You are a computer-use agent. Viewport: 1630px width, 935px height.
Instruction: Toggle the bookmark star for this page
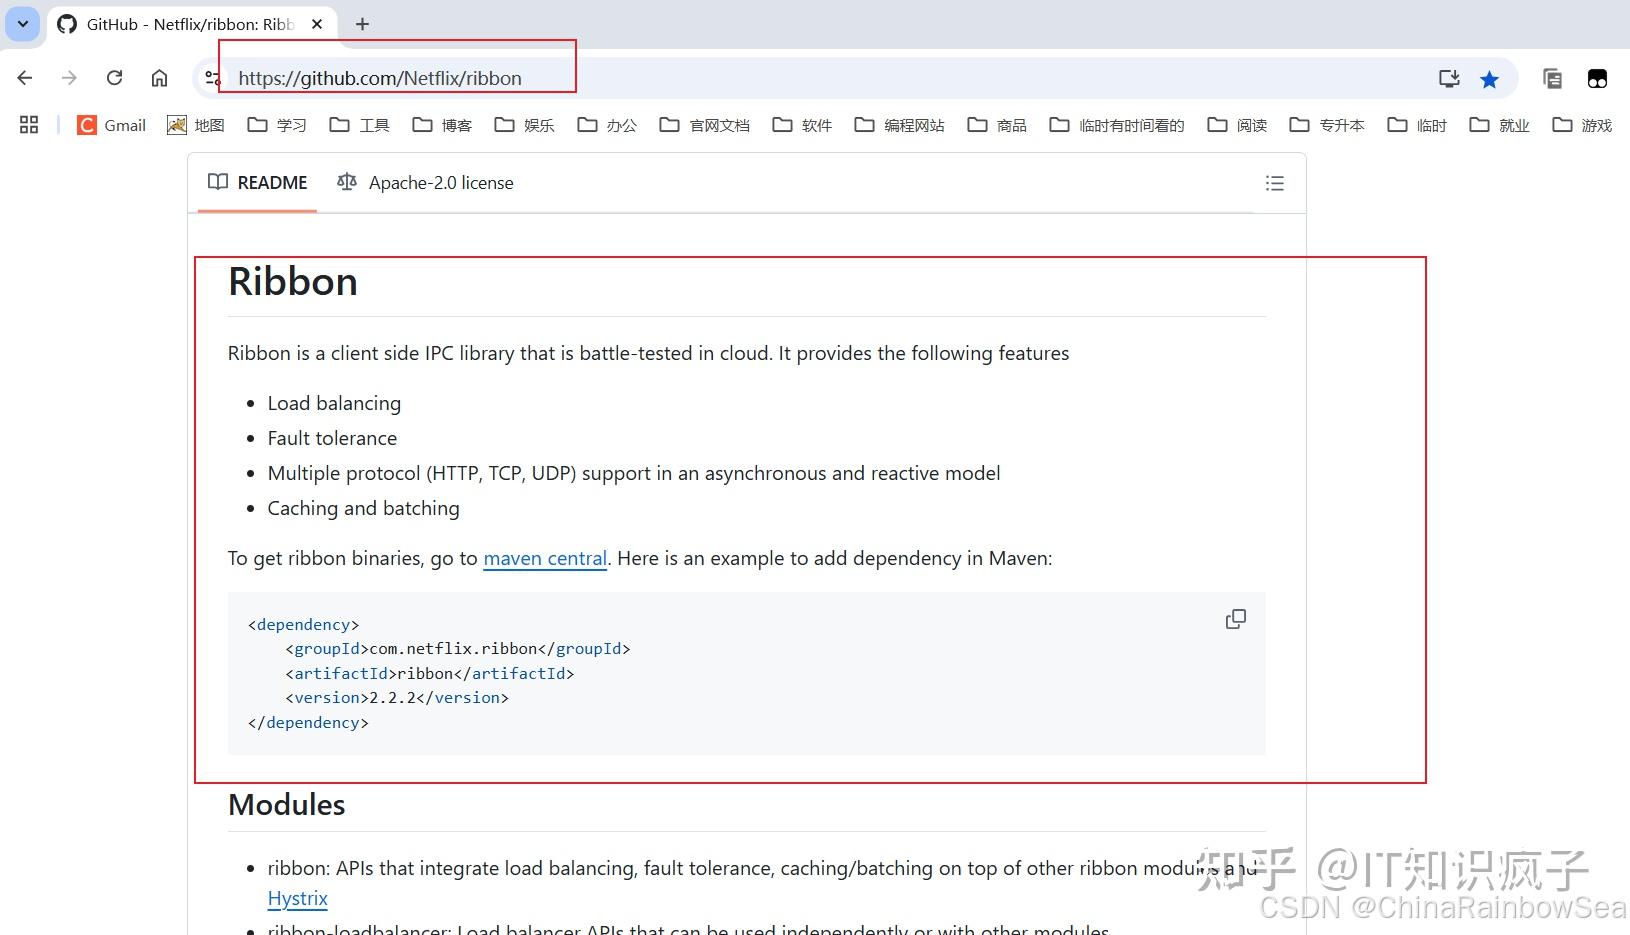point(1489,79)
